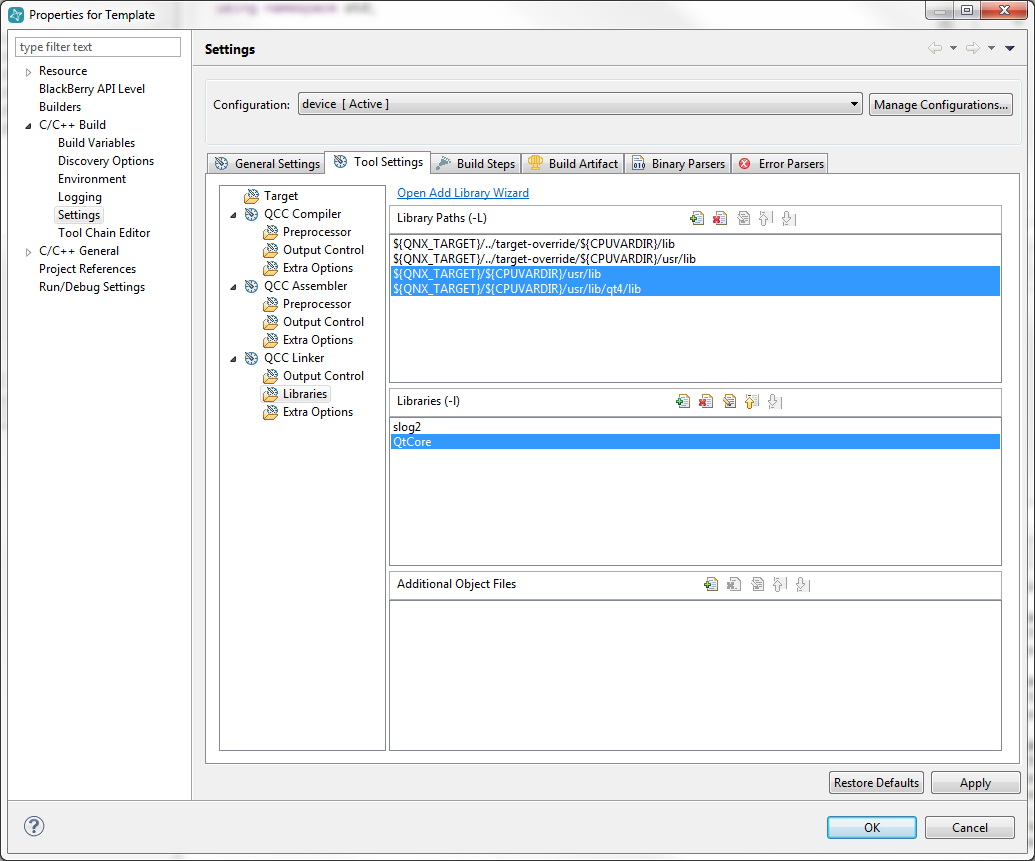Screen dimensions: 1035x861
Task: Select the Target tool item
Action: (x=281, y=196)
